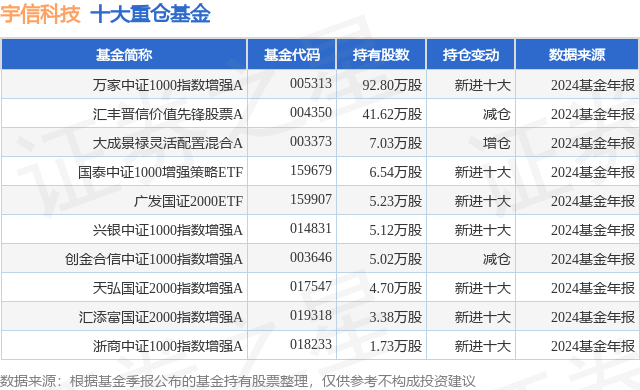The image size is (640, 390).
Task: Click fund code 014831
Action: click(311, 228)
